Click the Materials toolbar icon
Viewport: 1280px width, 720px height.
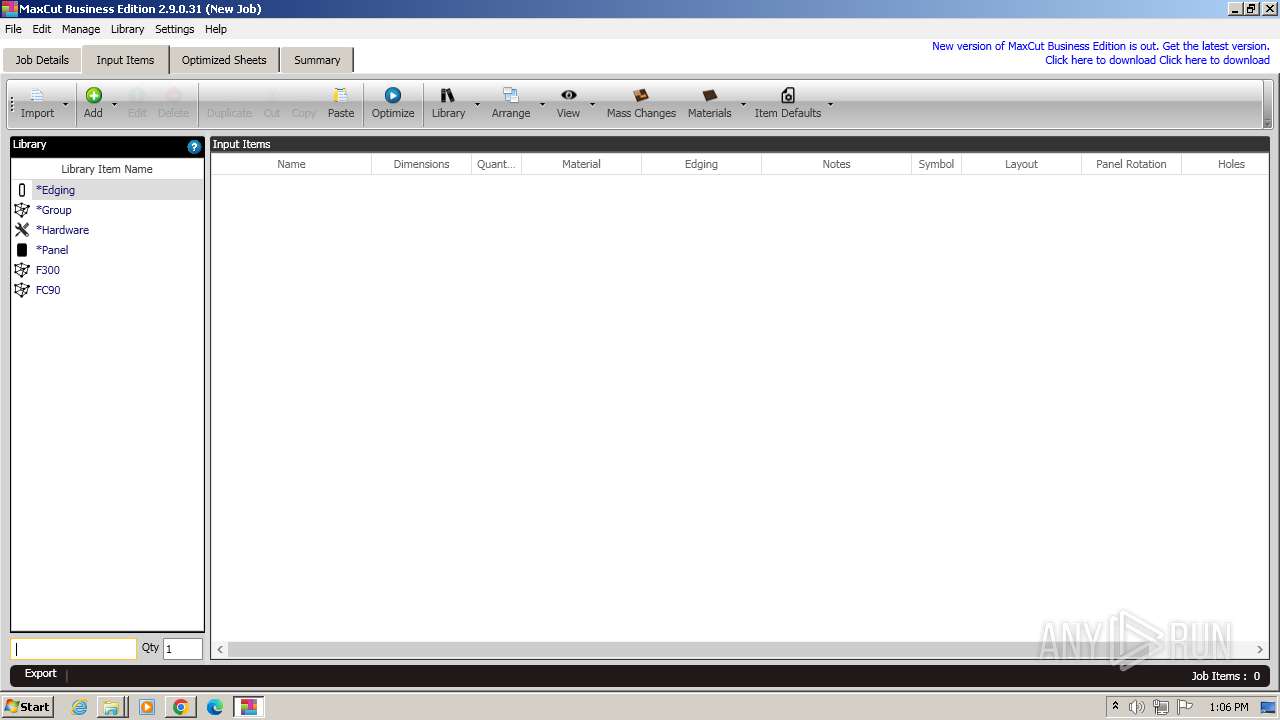(710, 95)
